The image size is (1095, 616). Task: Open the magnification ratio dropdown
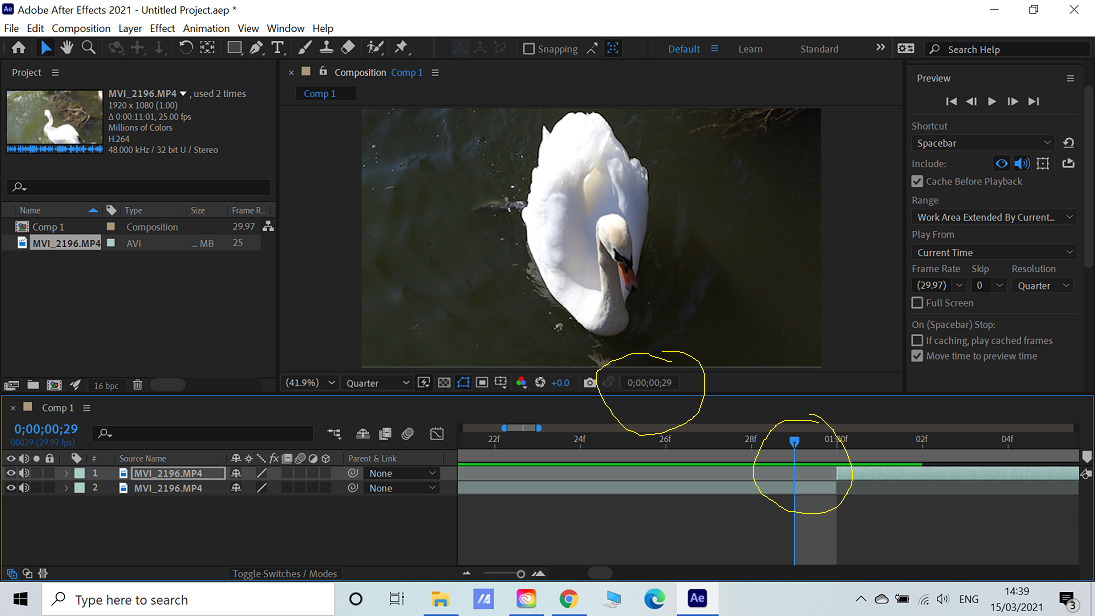pyautogui.click(x=310, y=382)
